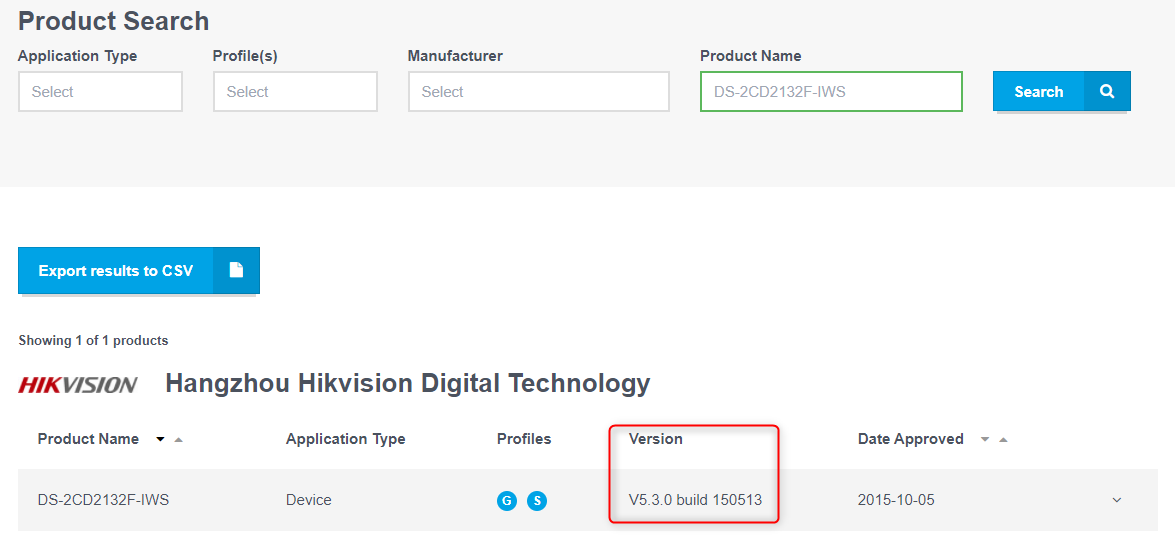This screenshot has height=559, width=1175.
Task: Sort Date Approved ascending with up arrow
Action: click(1003, 439)
